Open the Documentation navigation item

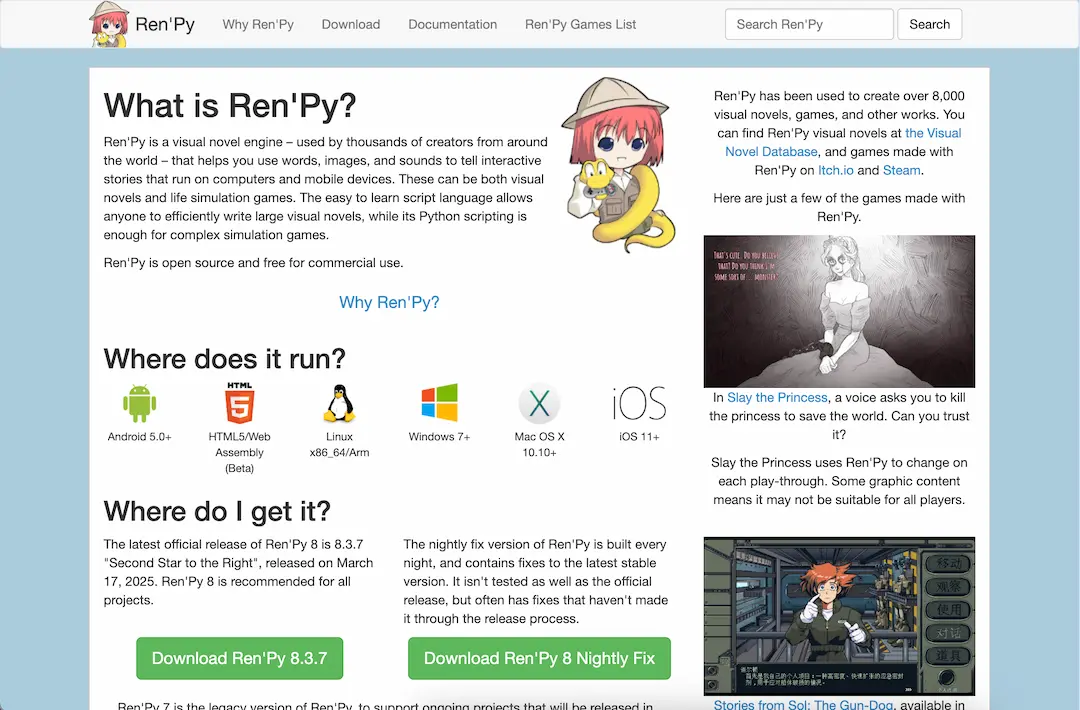[452, 24]
